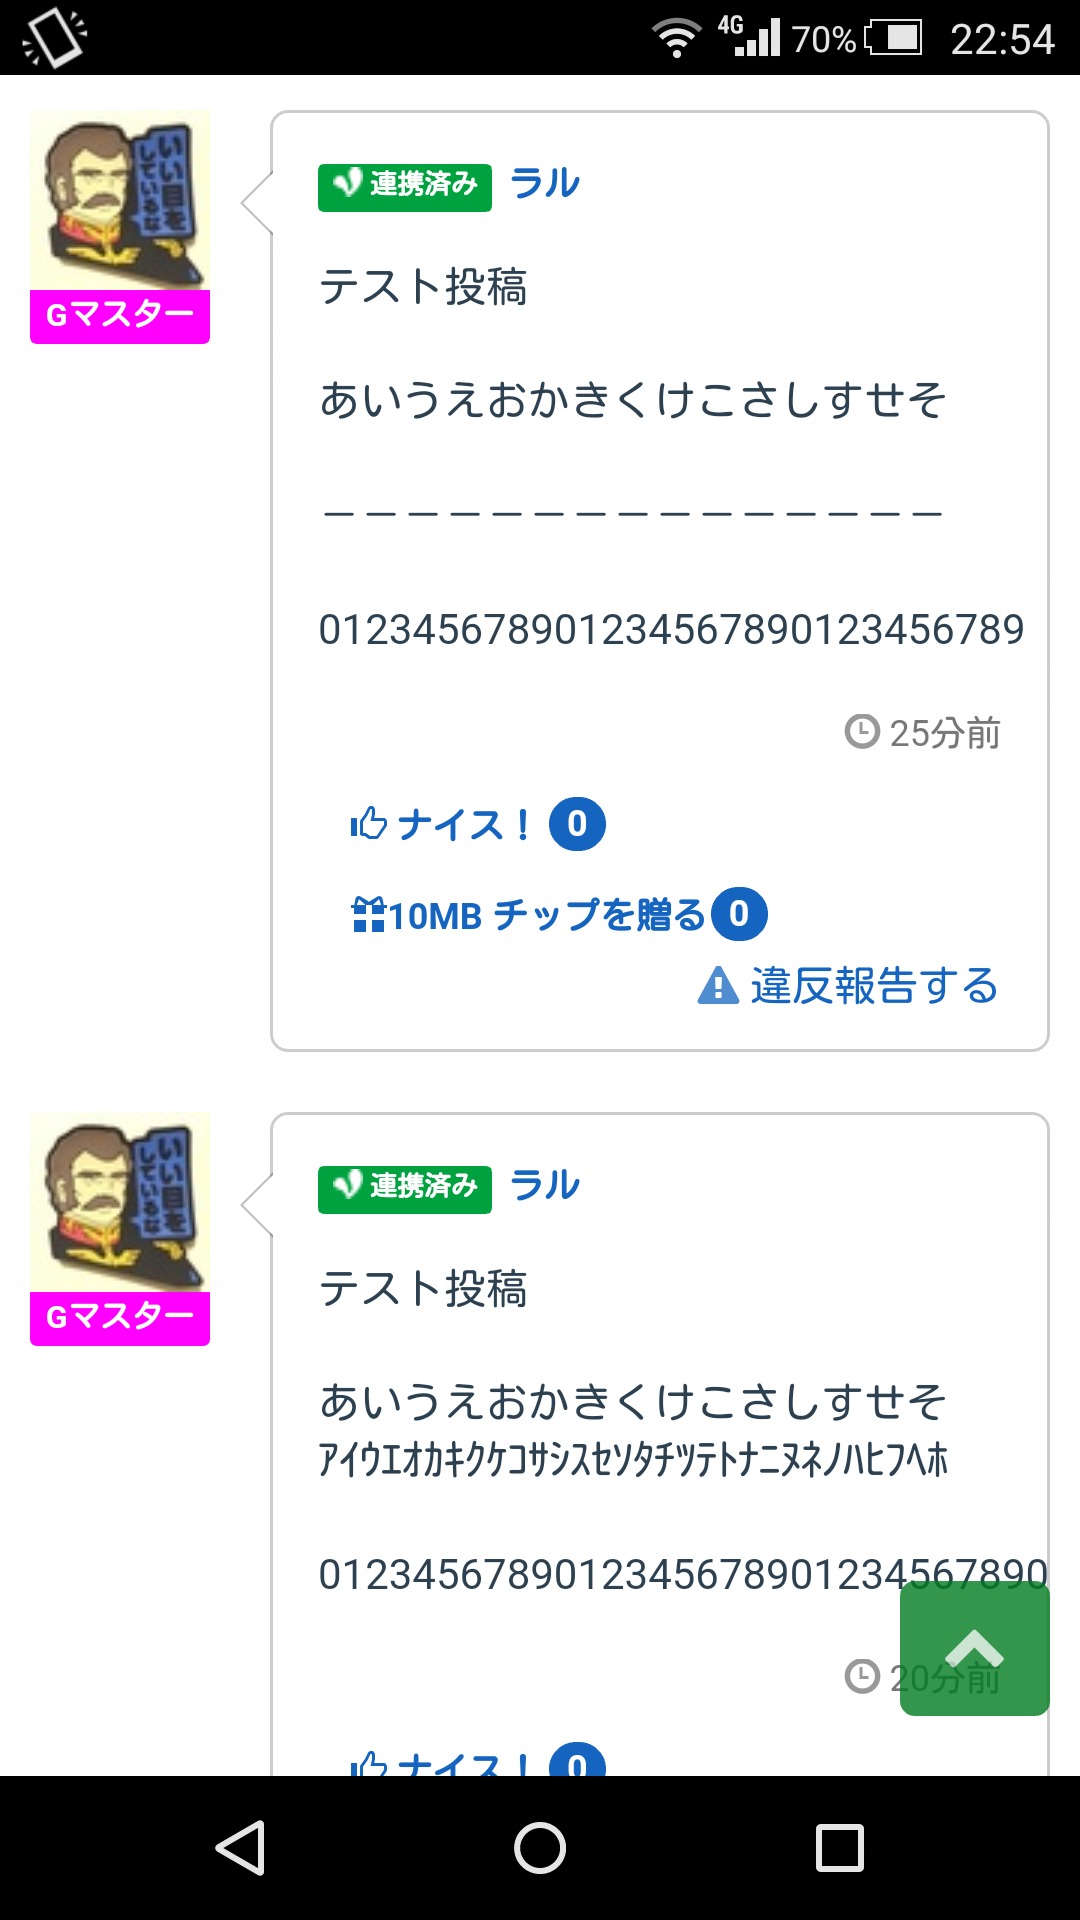Tap first post's user avatar thumbnail
Viewport: 1080px width, 1920px height.
pyautogui.click(x=120, y=200)
